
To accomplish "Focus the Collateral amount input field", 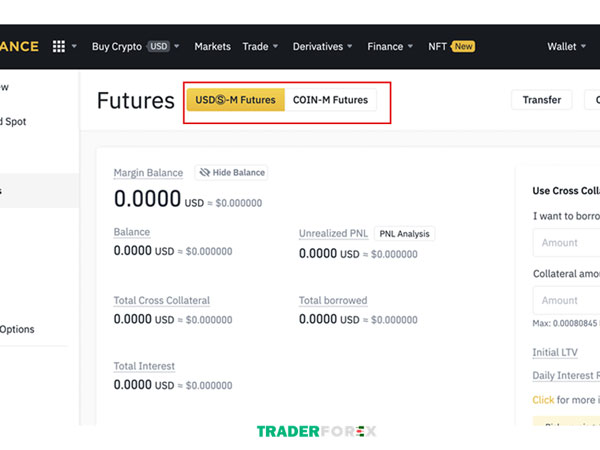I will click(x=566, y=300).
